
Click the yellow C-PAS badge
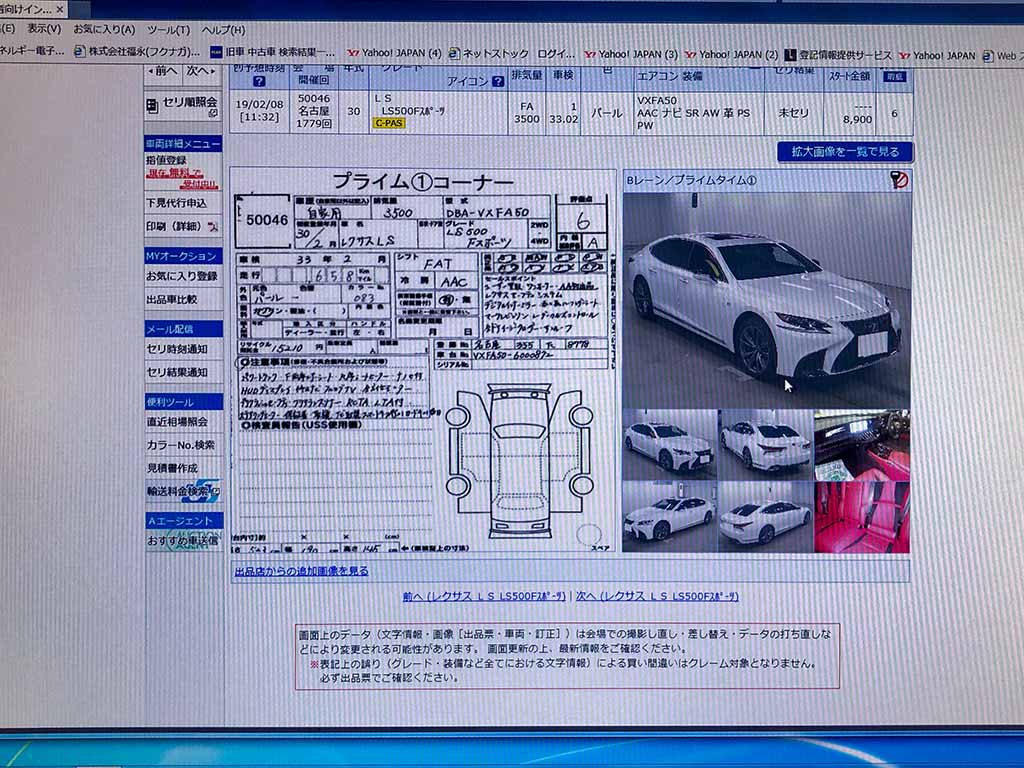pyautogui.click(x=388, y=123)
